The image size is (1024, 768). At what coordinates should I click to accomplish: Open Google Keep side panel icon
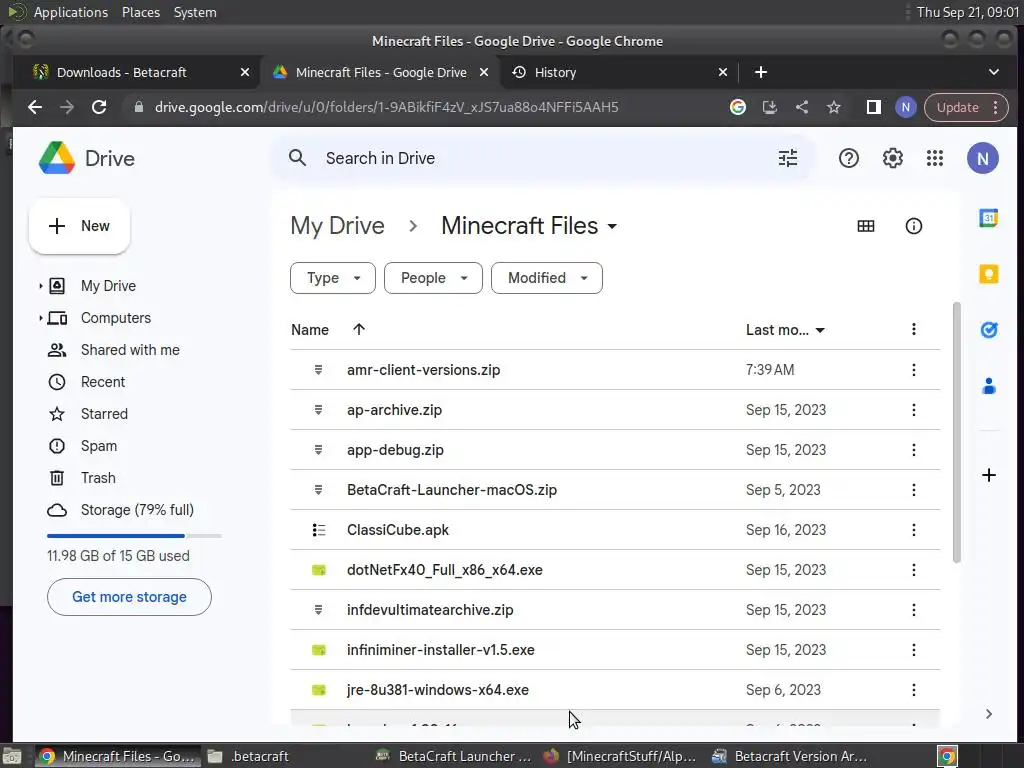[x=988, y=274]
